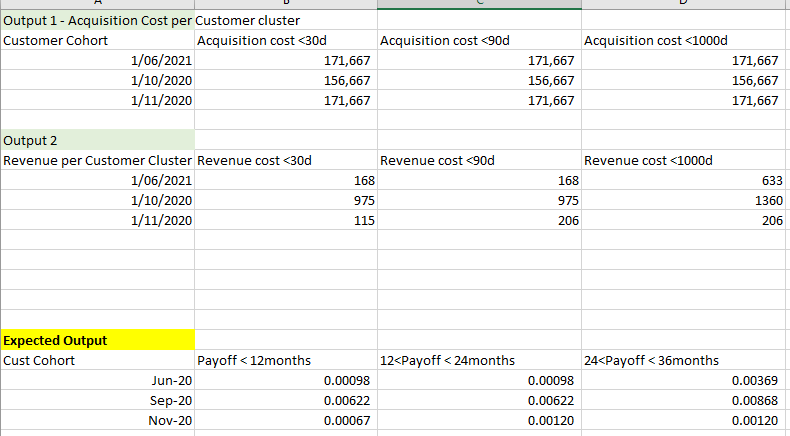
Task: Click 156,667 under Acquisition cost <30d
Action: click(x=286, y=80)
